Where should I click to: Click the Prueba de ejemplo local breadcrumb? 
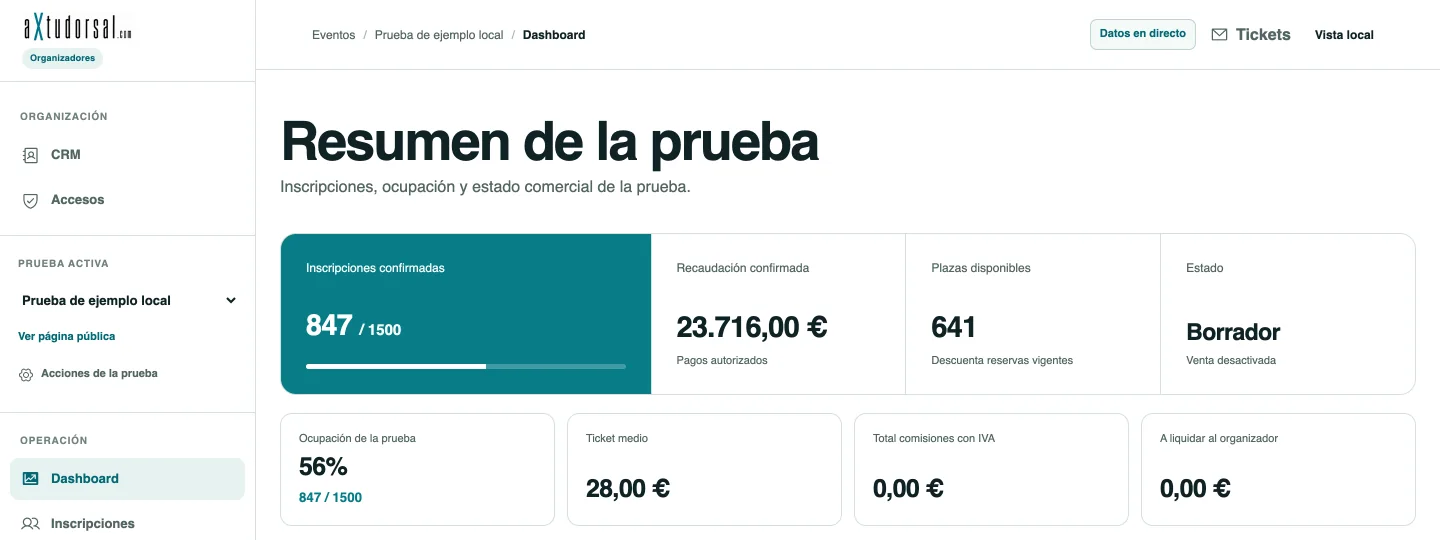point(439,35)
